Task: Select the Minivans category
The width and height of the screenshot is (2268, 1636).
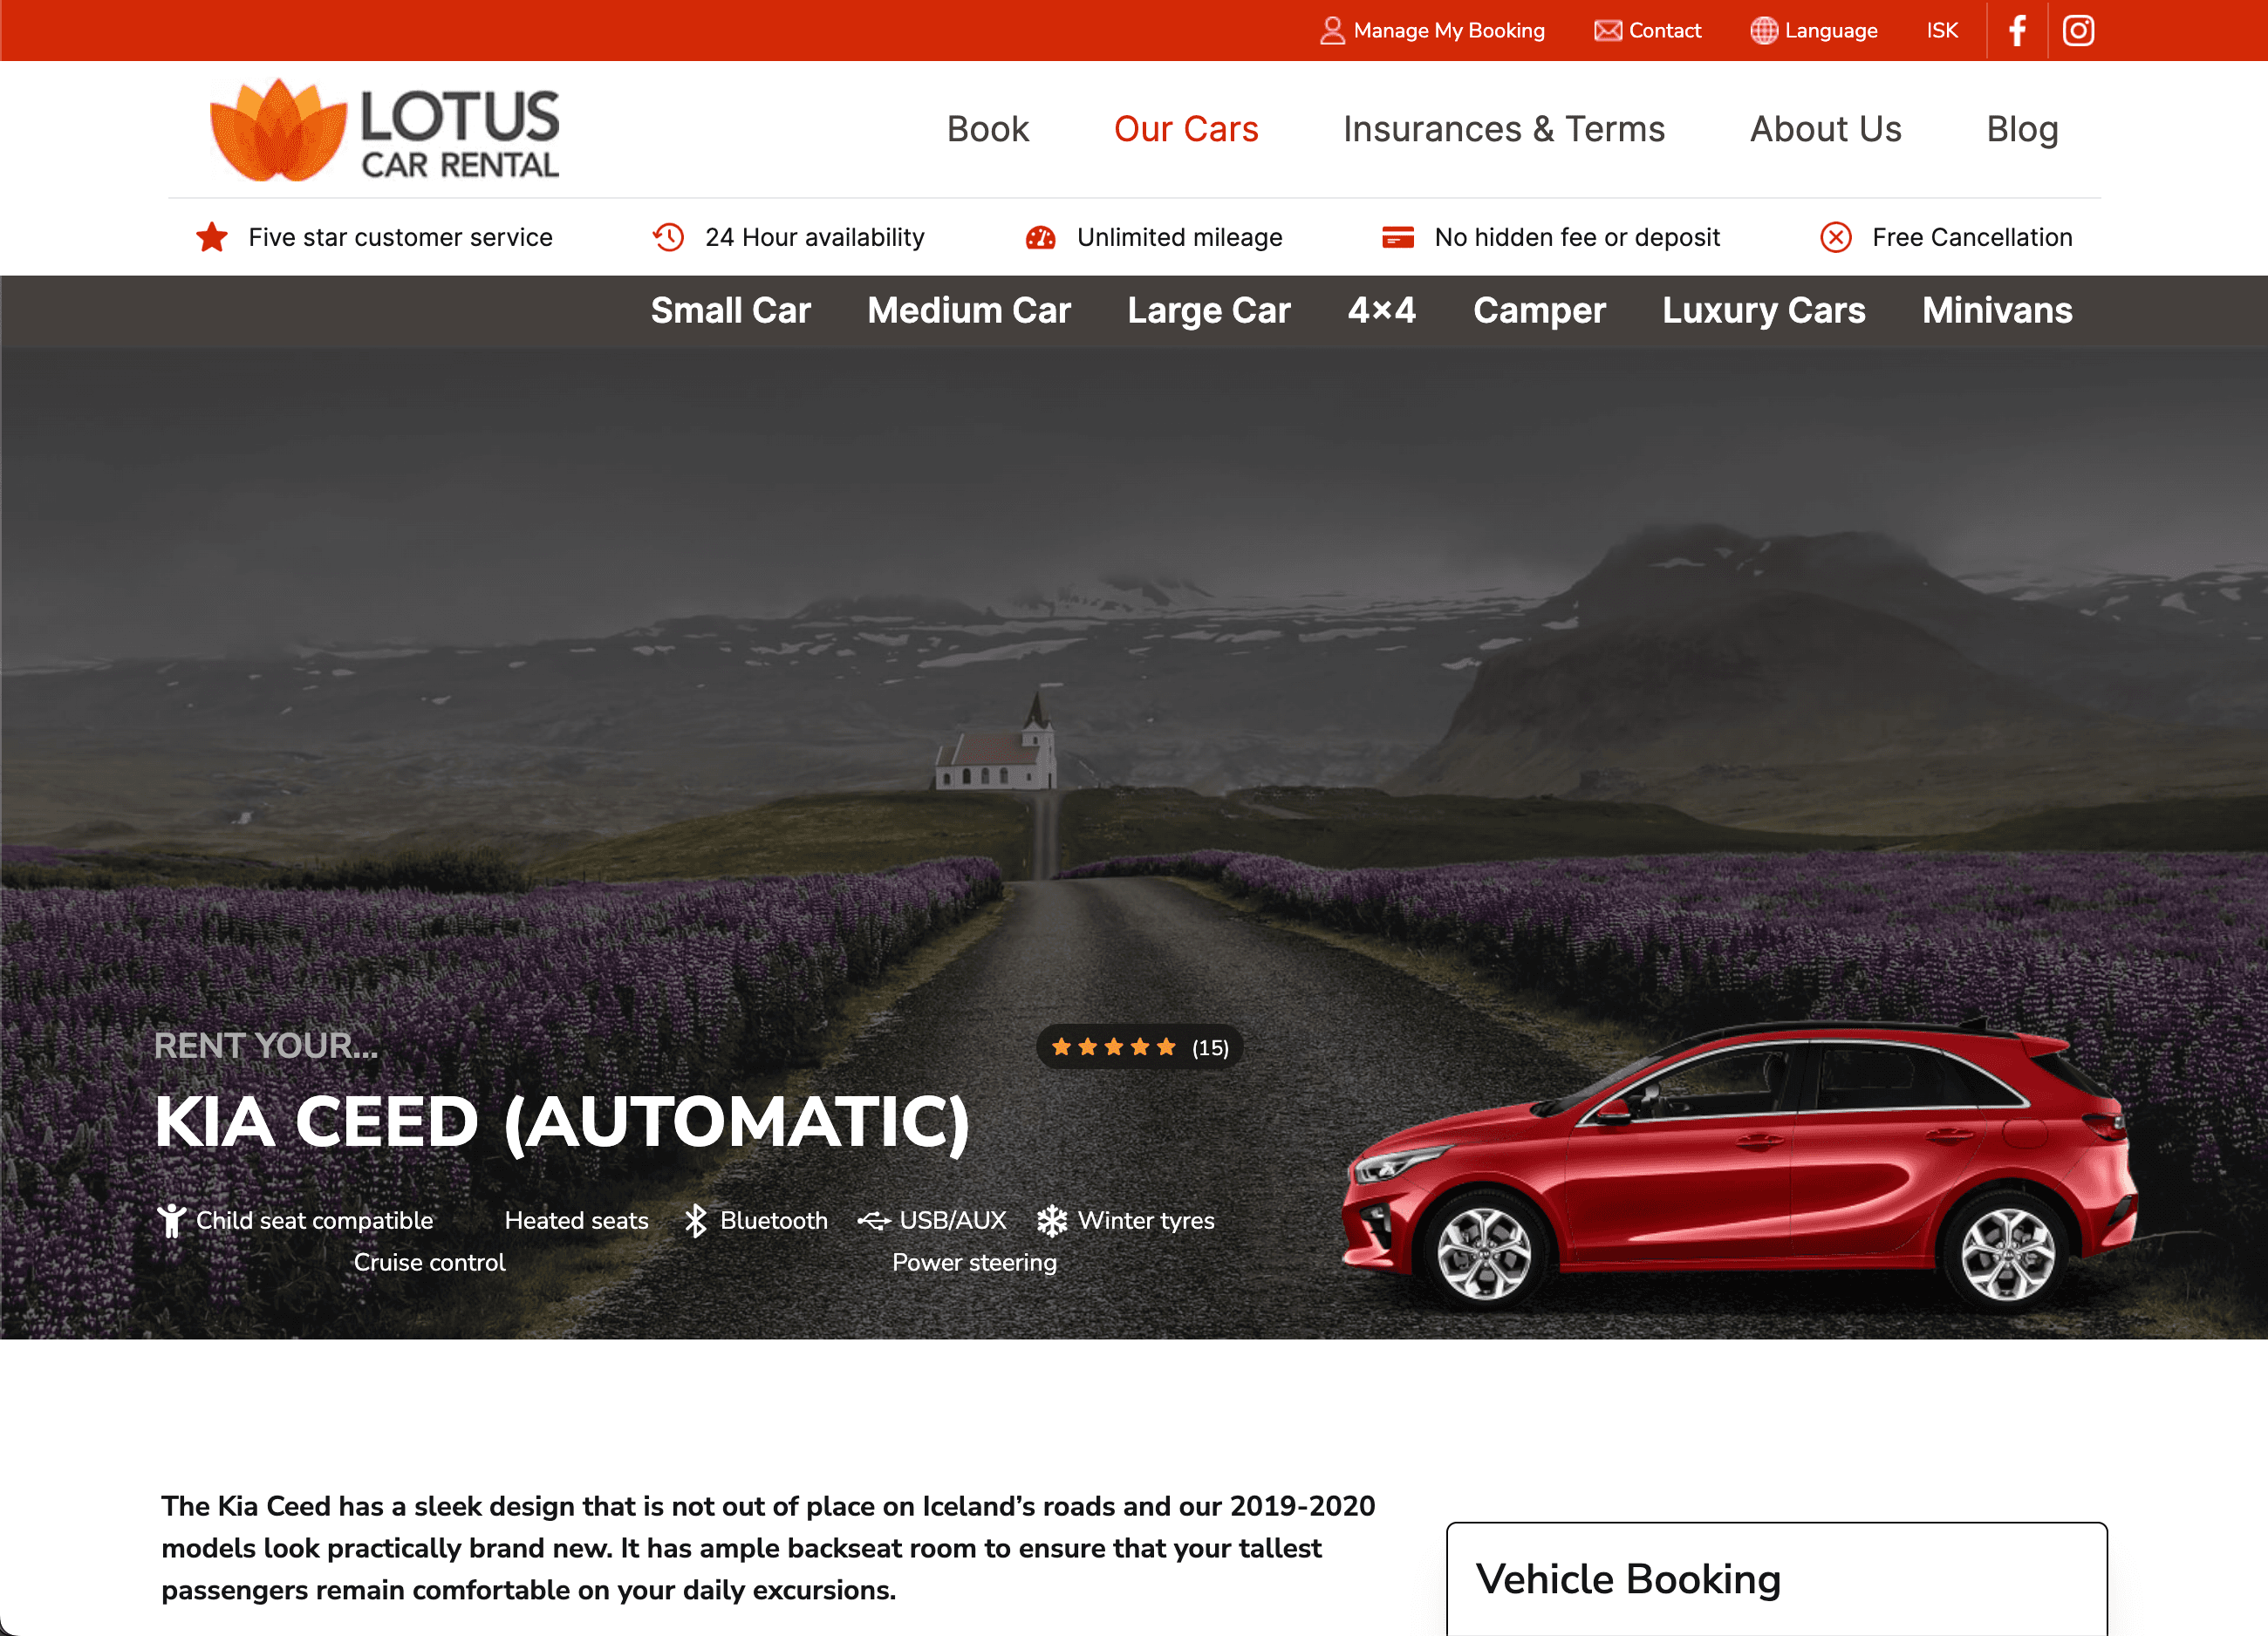Action: [1997, 311]
